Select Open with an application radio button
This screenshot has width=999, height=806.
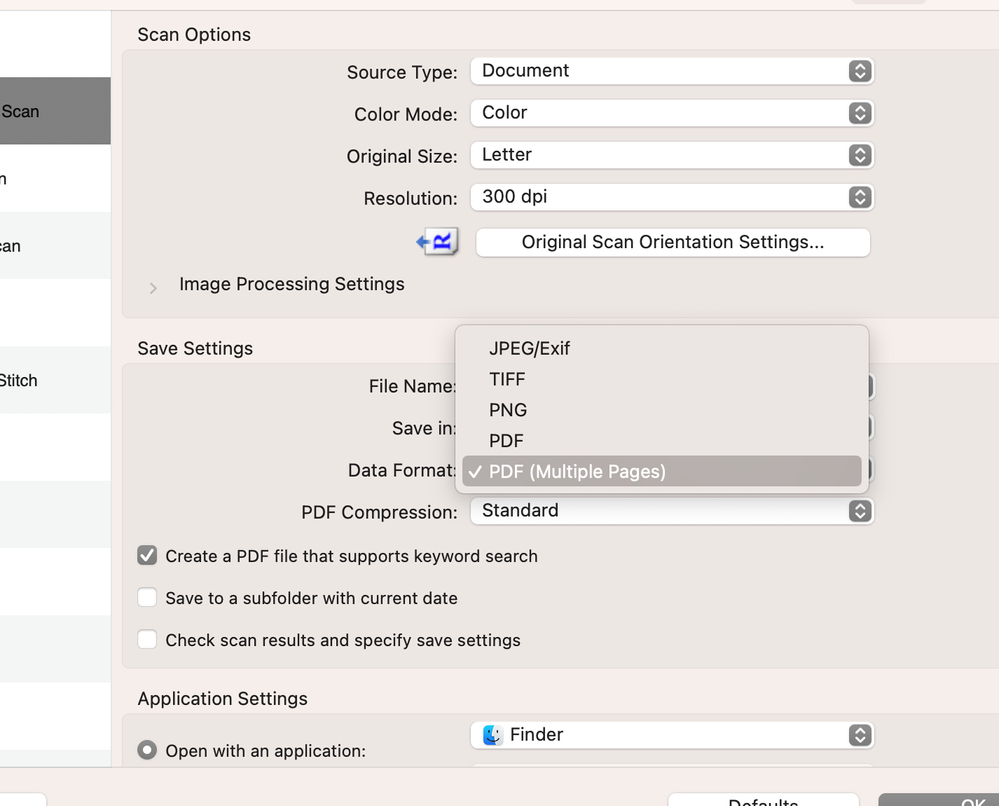coord(147,750)
